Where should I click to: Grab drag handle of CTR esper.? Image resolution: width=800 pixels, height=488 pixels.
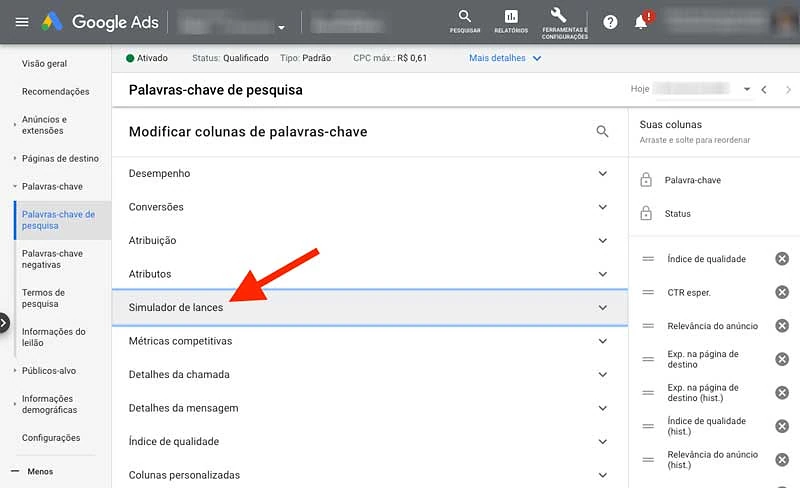(648, 292)
